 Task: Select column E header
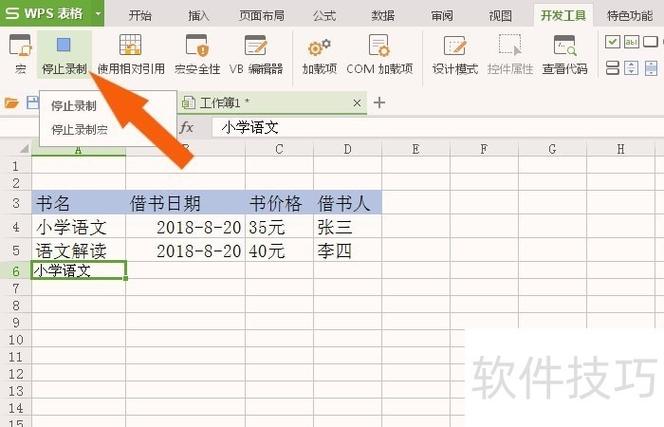tap(416, 149)
